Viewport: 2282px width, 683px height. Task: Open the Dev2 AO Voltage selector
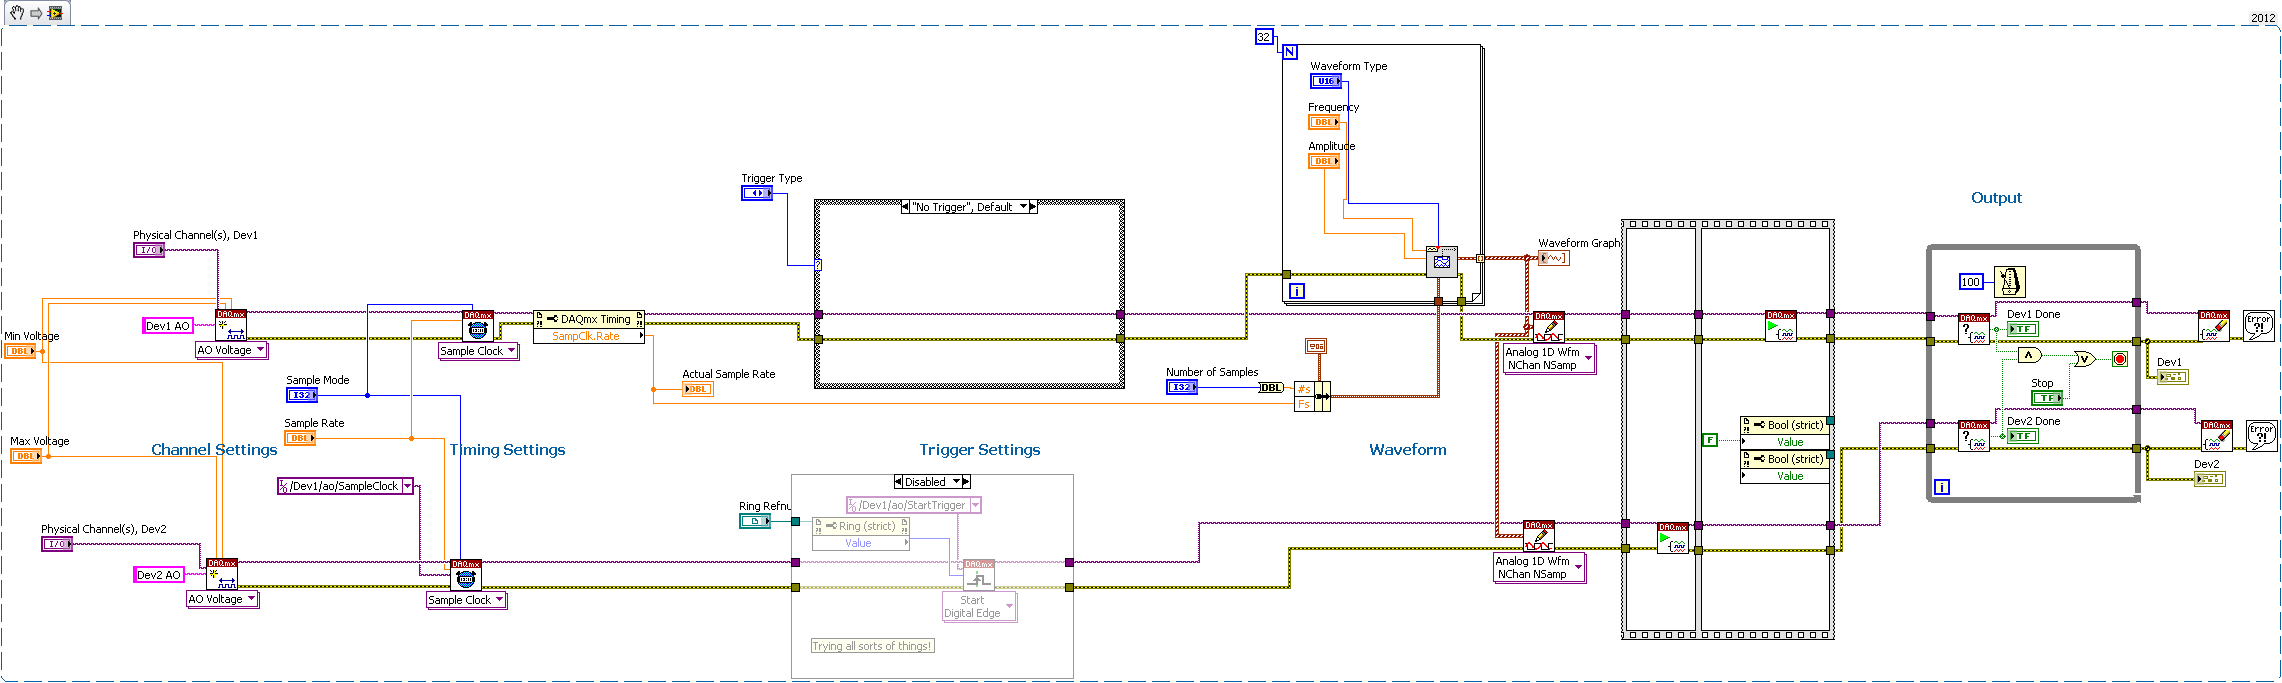pos(223,599)
